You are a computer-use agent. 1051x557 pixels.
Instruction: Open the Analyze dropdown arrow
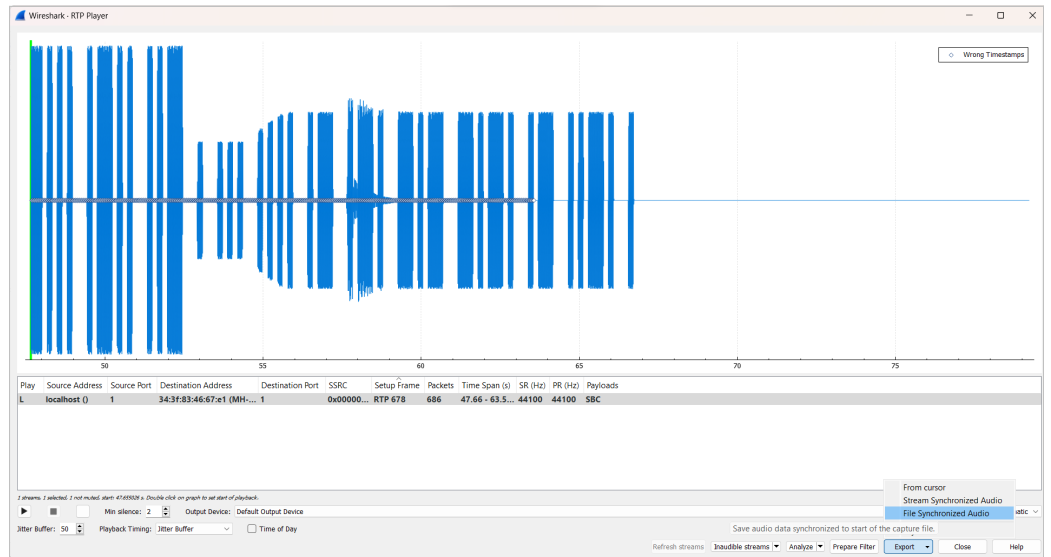click(820, 547)
